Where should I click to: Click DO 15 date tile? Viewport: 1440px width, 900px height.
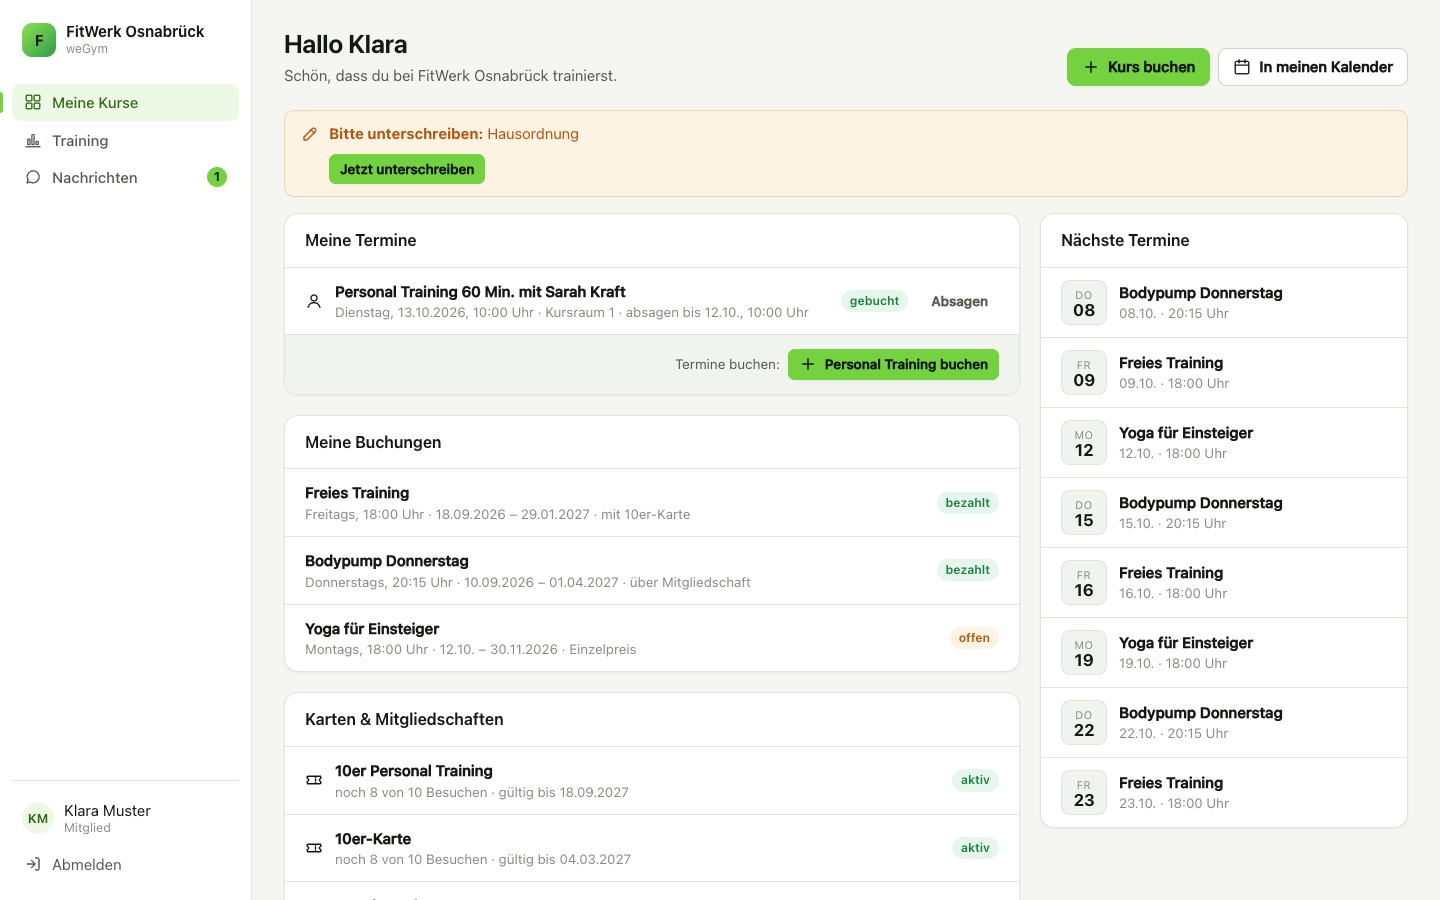pyautogui.click(x=1084, y=513)
